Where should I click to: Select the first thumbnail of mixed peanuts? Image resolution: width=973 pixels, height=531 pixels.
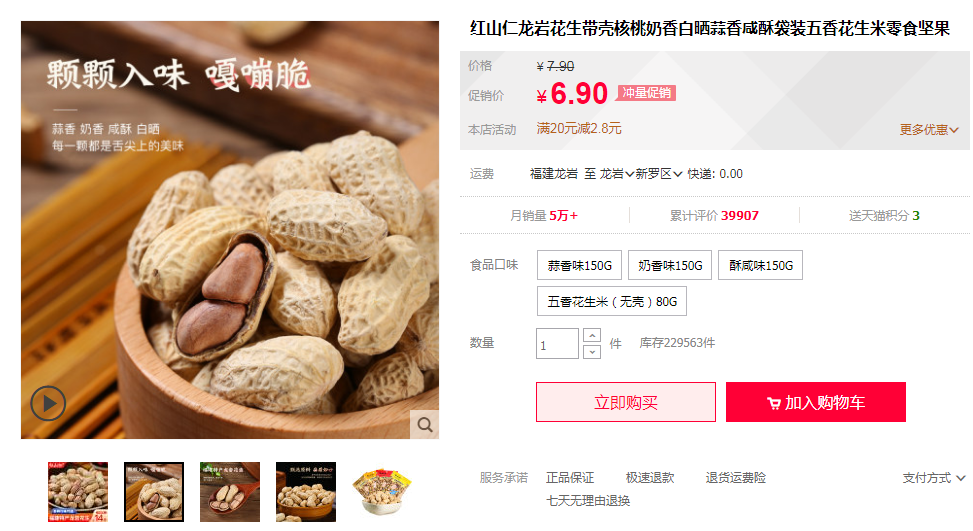[78, 492]
